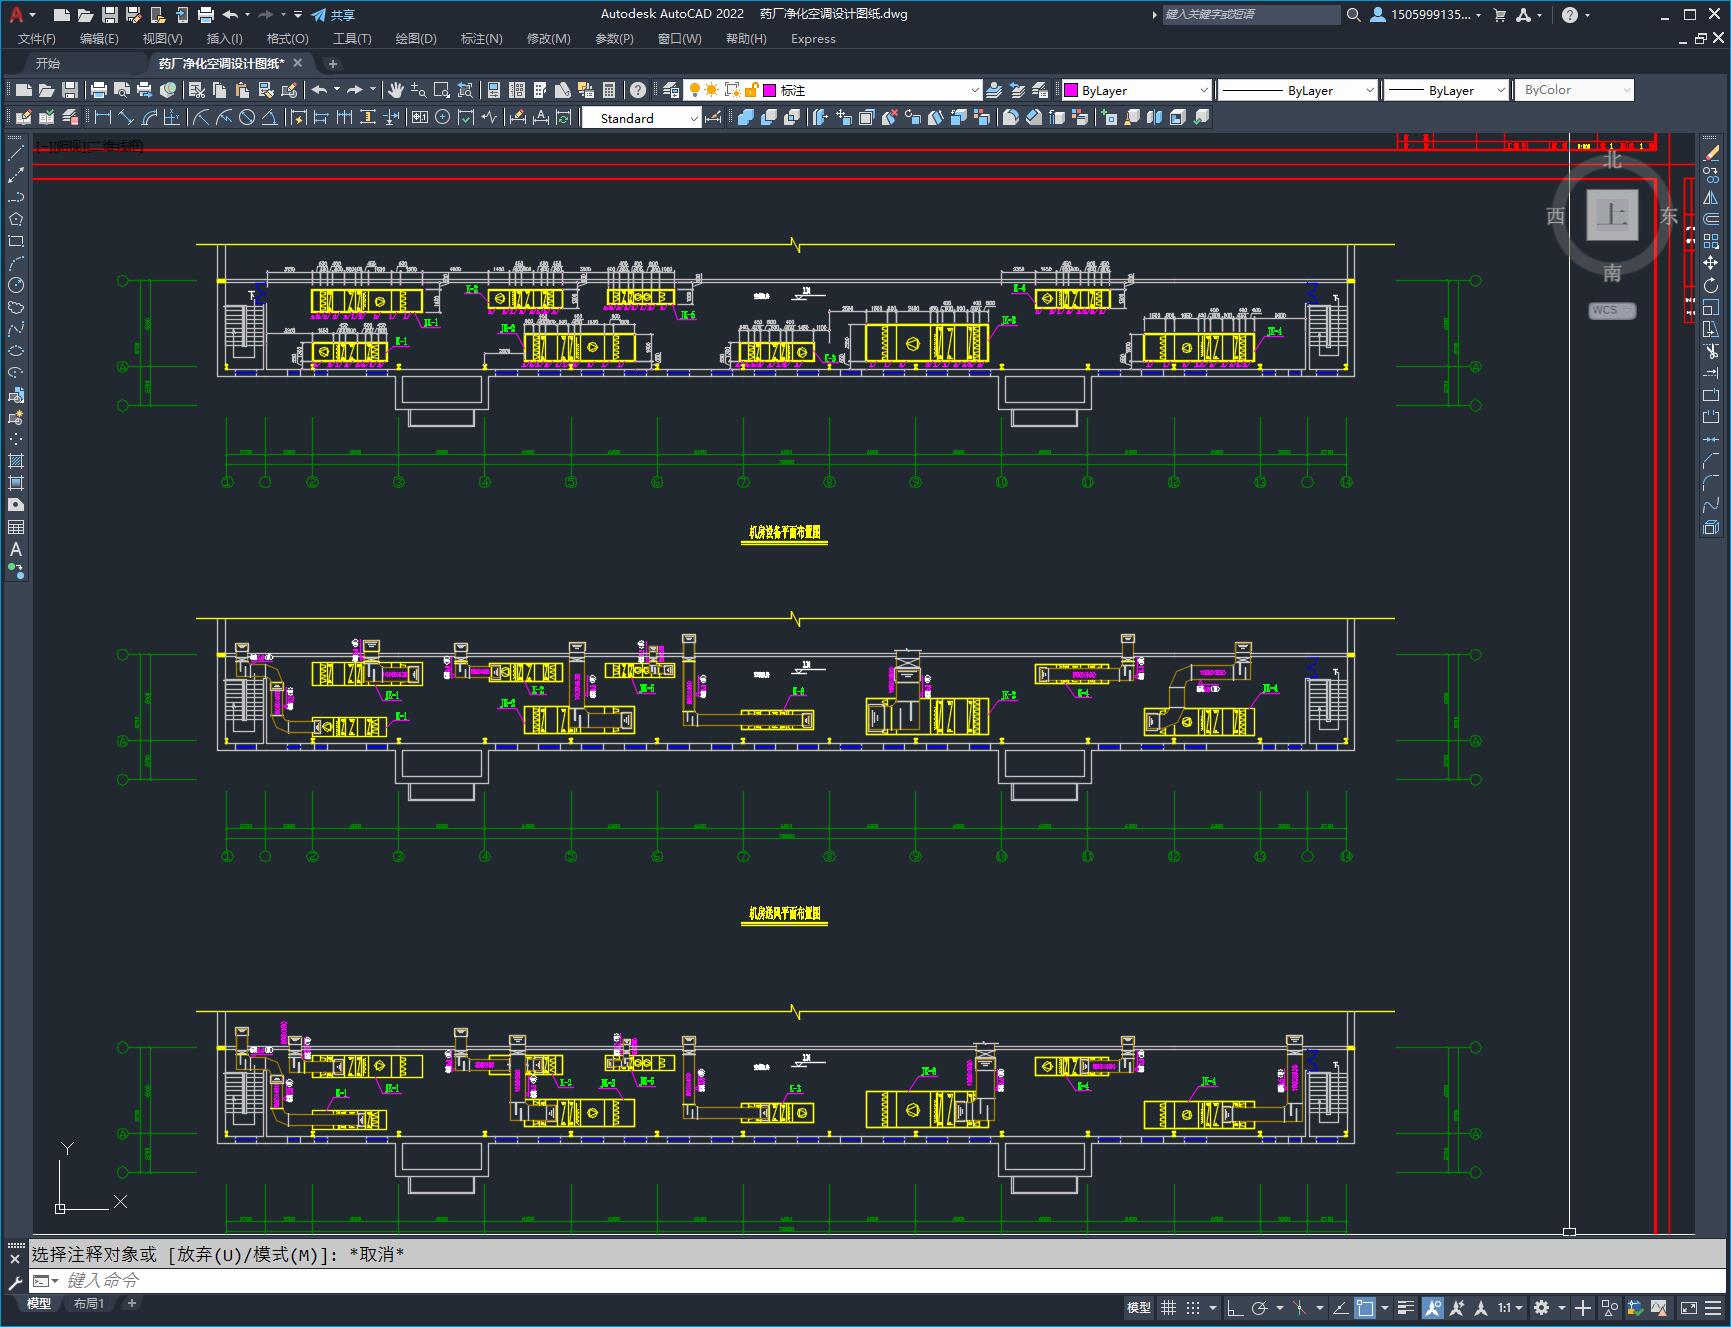Screen dimensions: 1731x1327
Task: Toggle annotation visibility in status bar
Action: pos(1433,1307)
